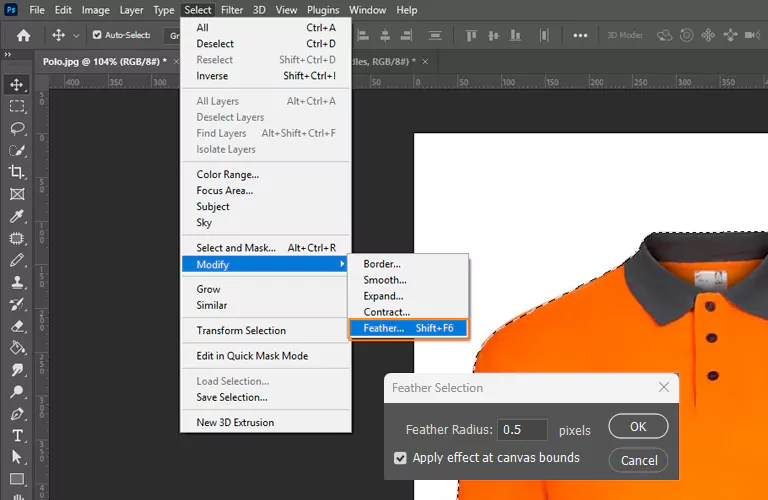The height and width of the screenshot is (500, 768).
Task: Open the File menu
Action: click(x=37, y=10)
